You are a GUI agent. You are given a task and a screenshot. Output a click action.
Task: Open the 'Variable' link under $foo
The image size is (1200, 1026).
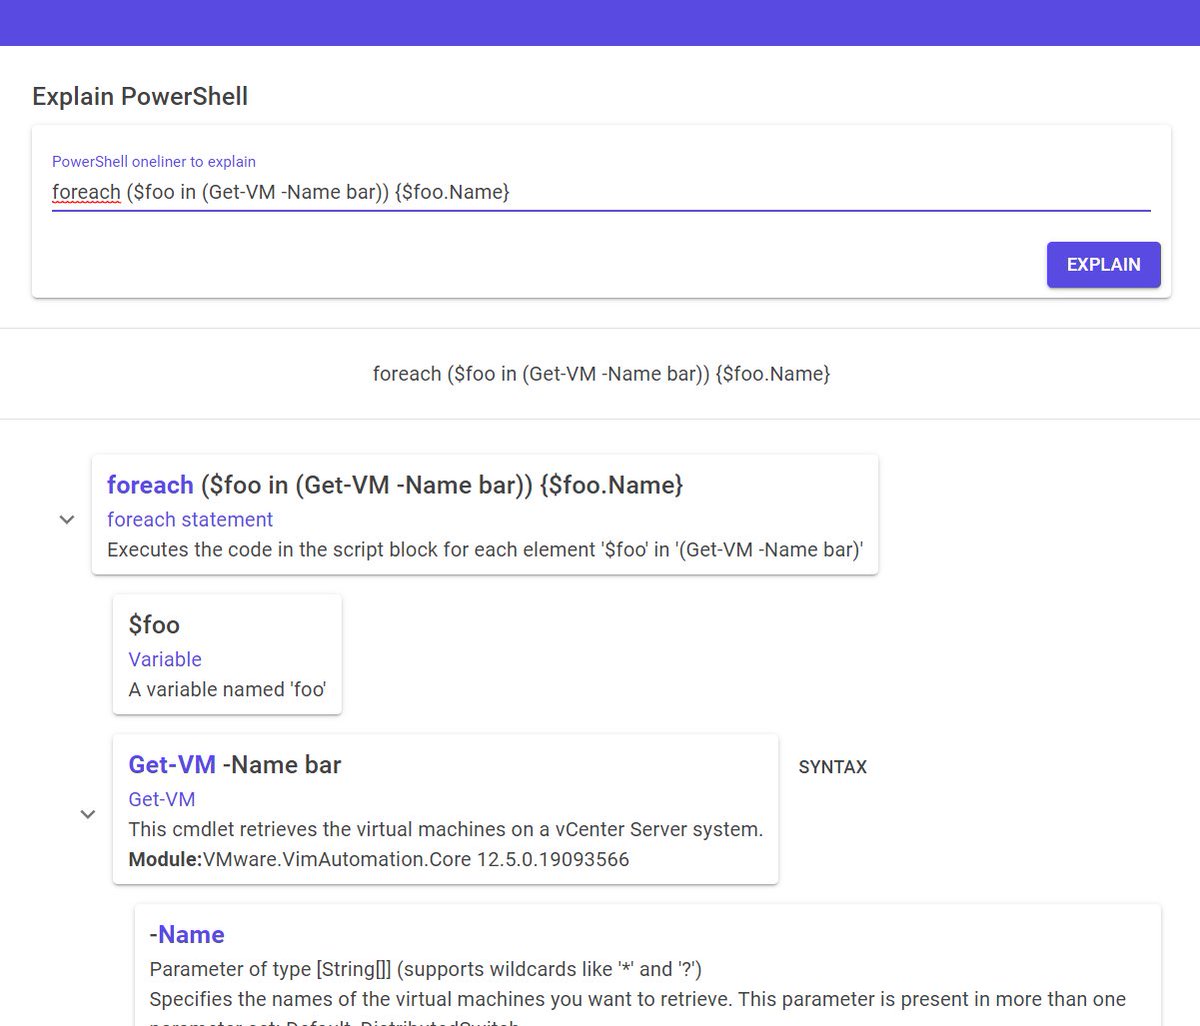pyautogui.click(x=165, y=659)
